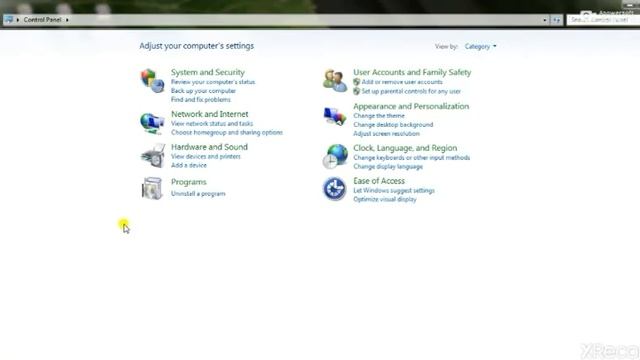Open the Appearance and Personalization monitor icon
The width and height of the screenshot is (640, 360).
pos(335,116)
